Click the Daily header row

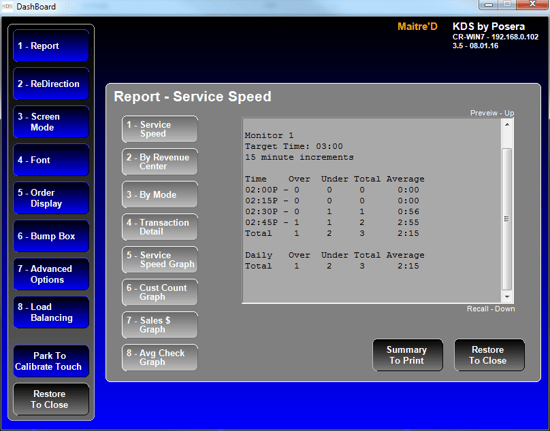pyautogui.click(x=335, y=255)
